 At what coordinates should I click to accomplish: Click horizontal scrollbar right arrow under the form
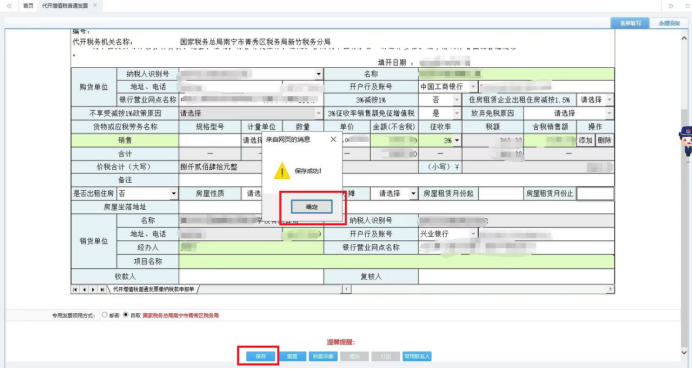coord(610,289)
